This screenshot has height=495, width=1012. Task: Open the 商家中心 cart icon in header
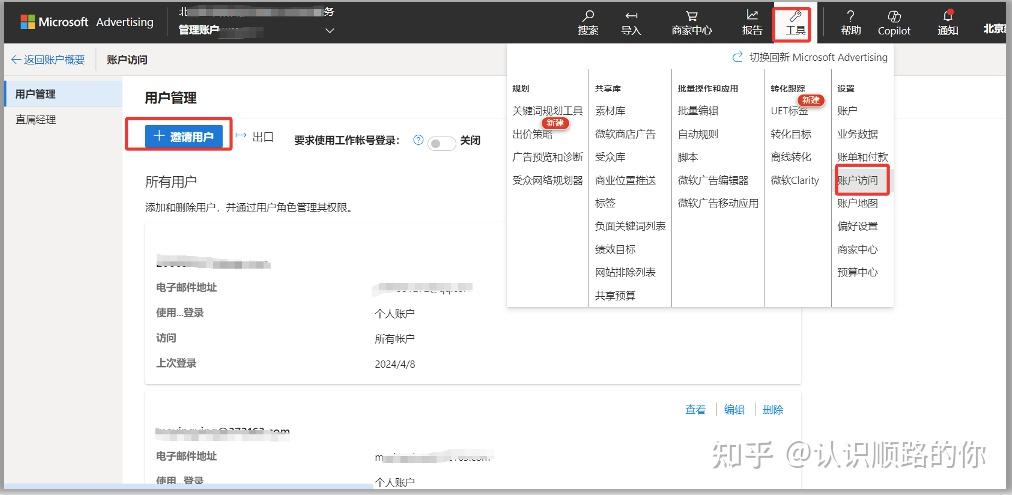691,15
